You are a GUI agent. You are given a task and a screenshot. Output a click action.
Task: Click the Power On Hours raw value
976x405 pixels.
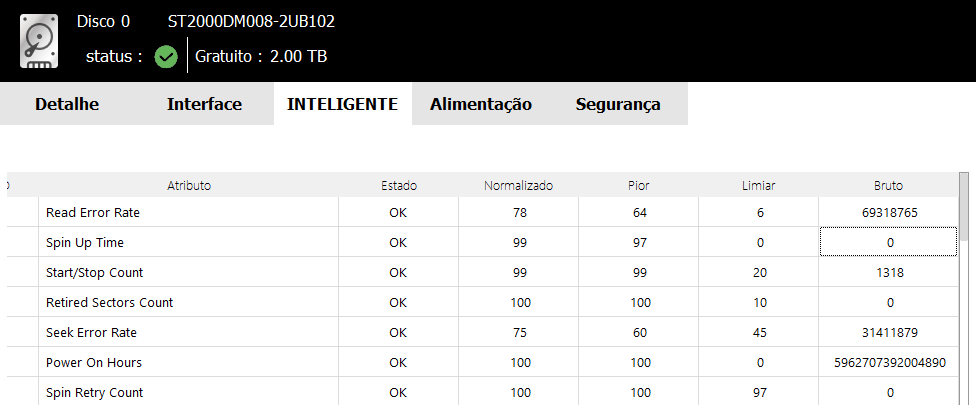point(889,363)
